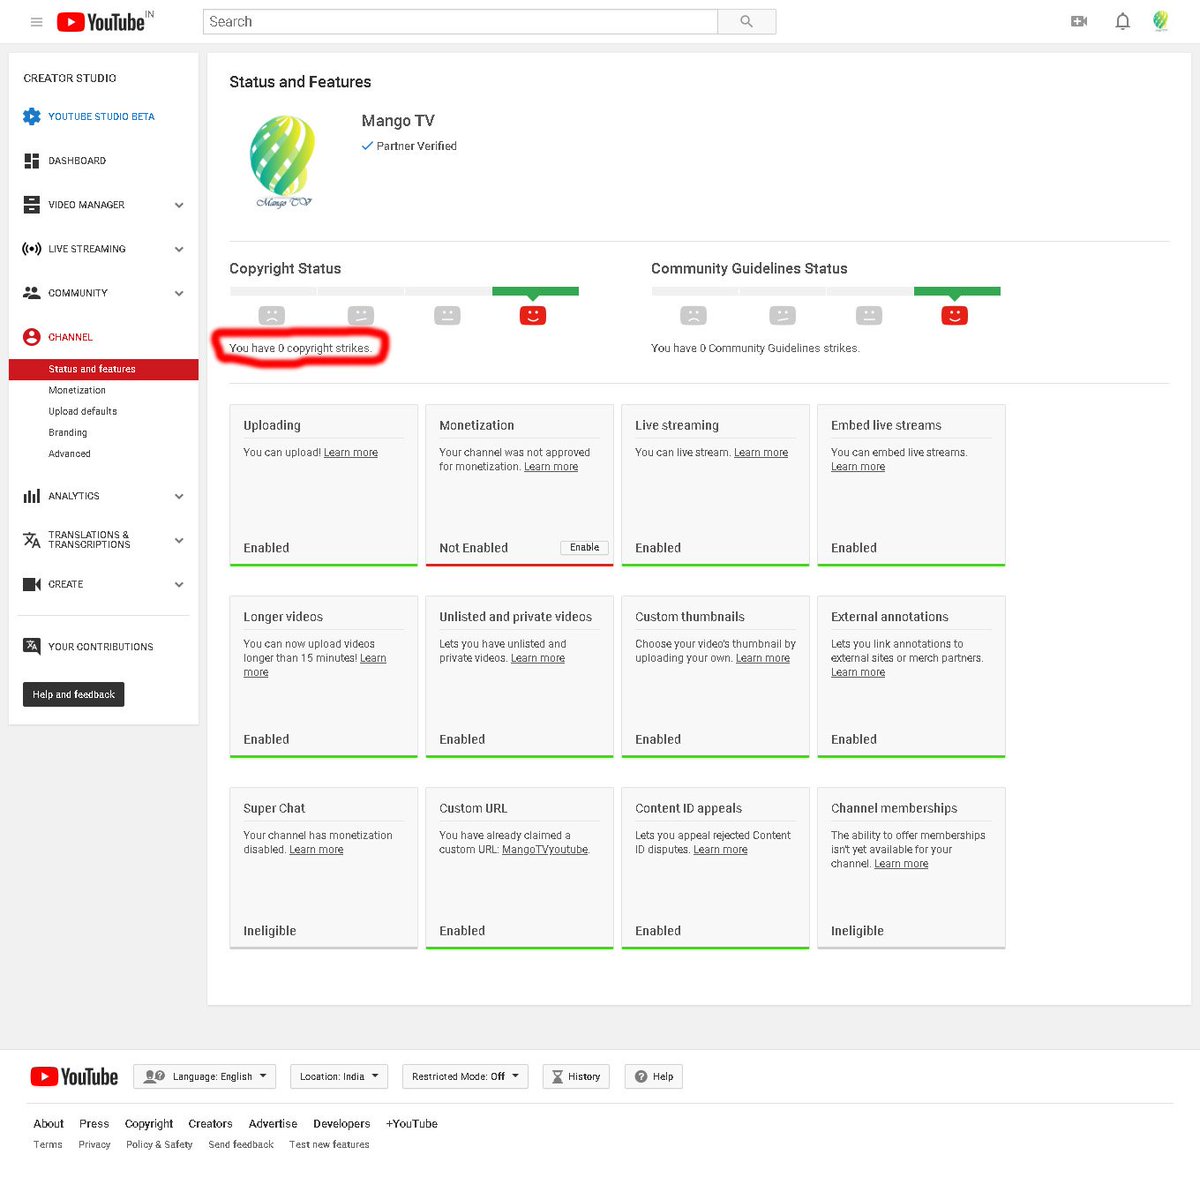Go to Dashboard in sidebar
Screen dimensions: 1200x1177
tap(77, 160)
